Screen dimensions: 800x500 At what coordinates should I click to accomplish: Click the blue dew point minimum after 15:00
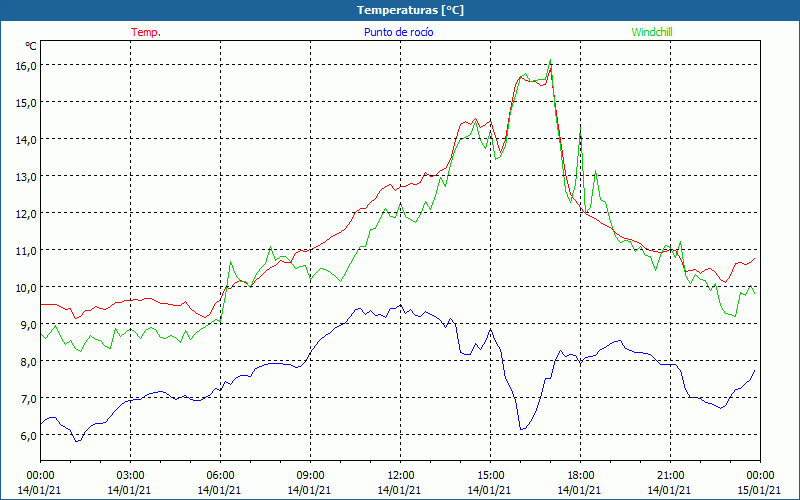[x=521, y=429]
